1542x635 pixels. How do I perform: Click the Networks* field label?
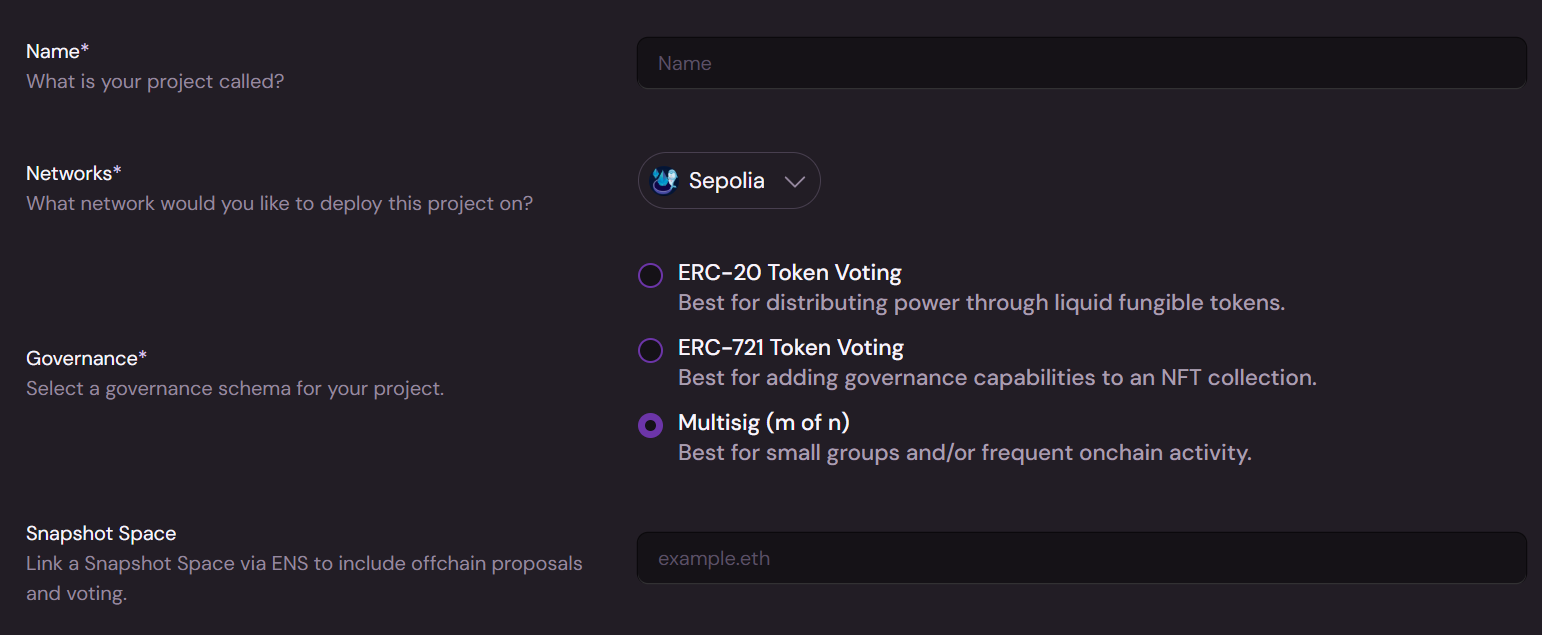74,173
